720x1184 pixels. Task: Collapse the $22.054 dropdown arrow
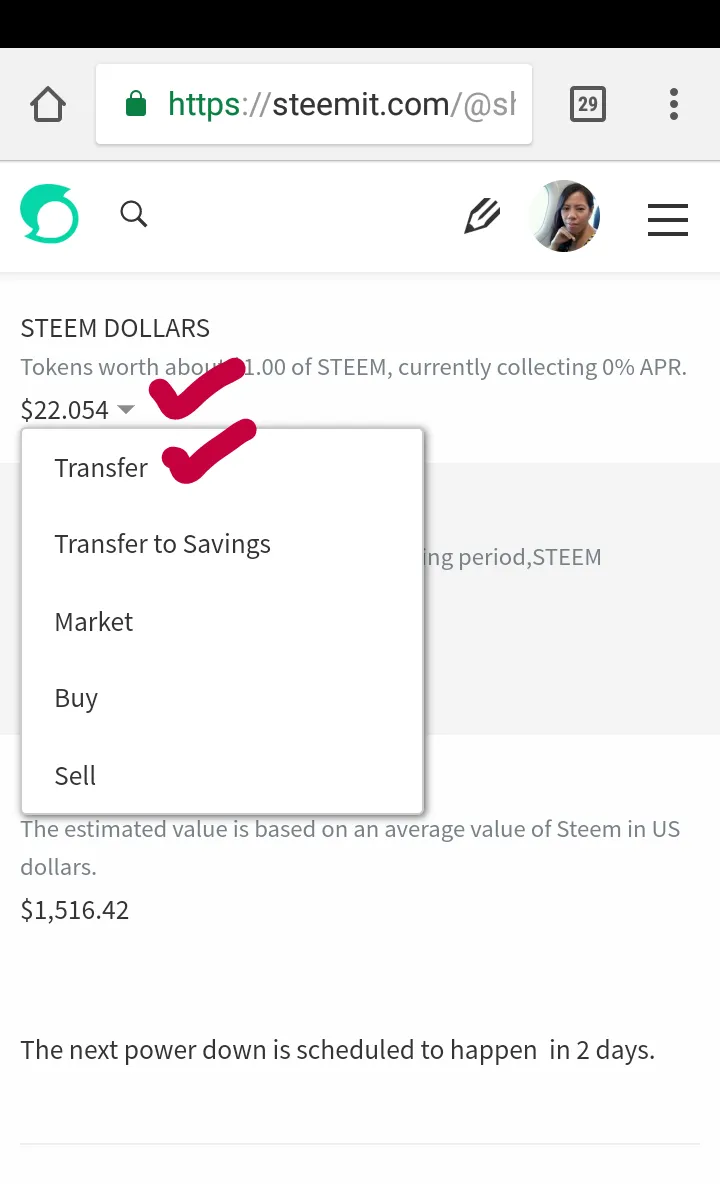pyautogui.click(x=126, y=409)
